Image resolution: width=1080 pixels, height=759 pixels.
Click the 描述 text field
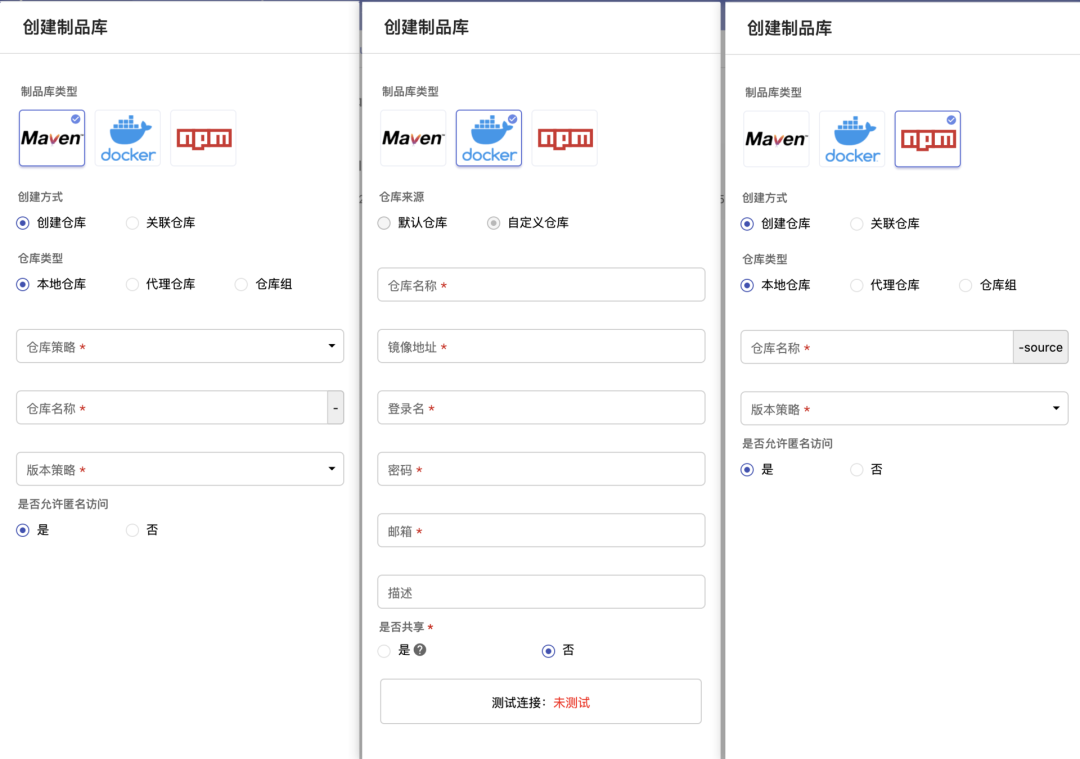[541, 592]
